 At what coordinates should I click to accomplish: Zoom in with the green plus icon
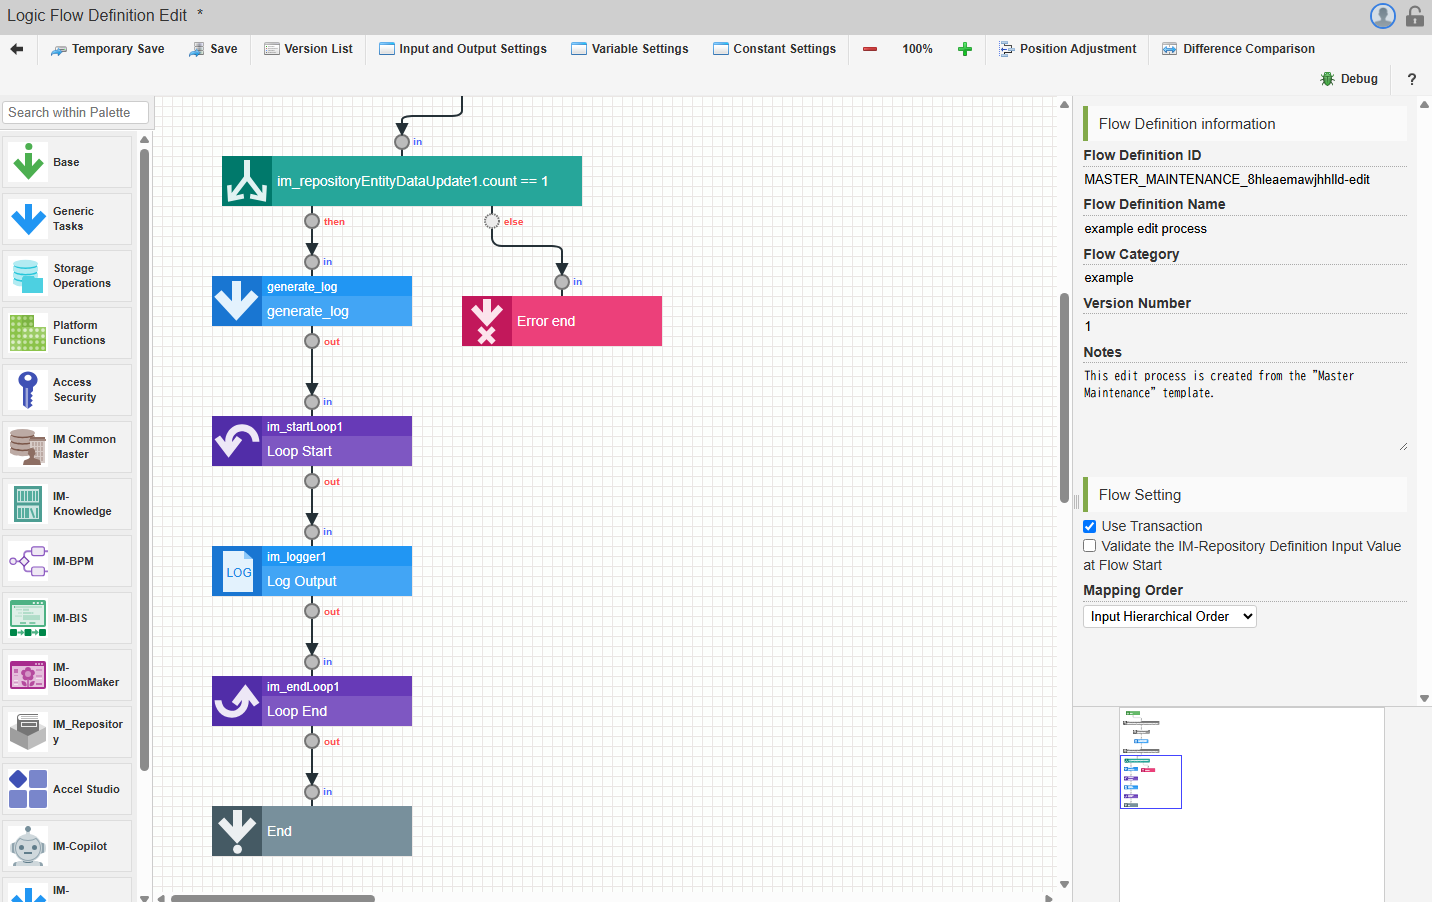[965, 49]
